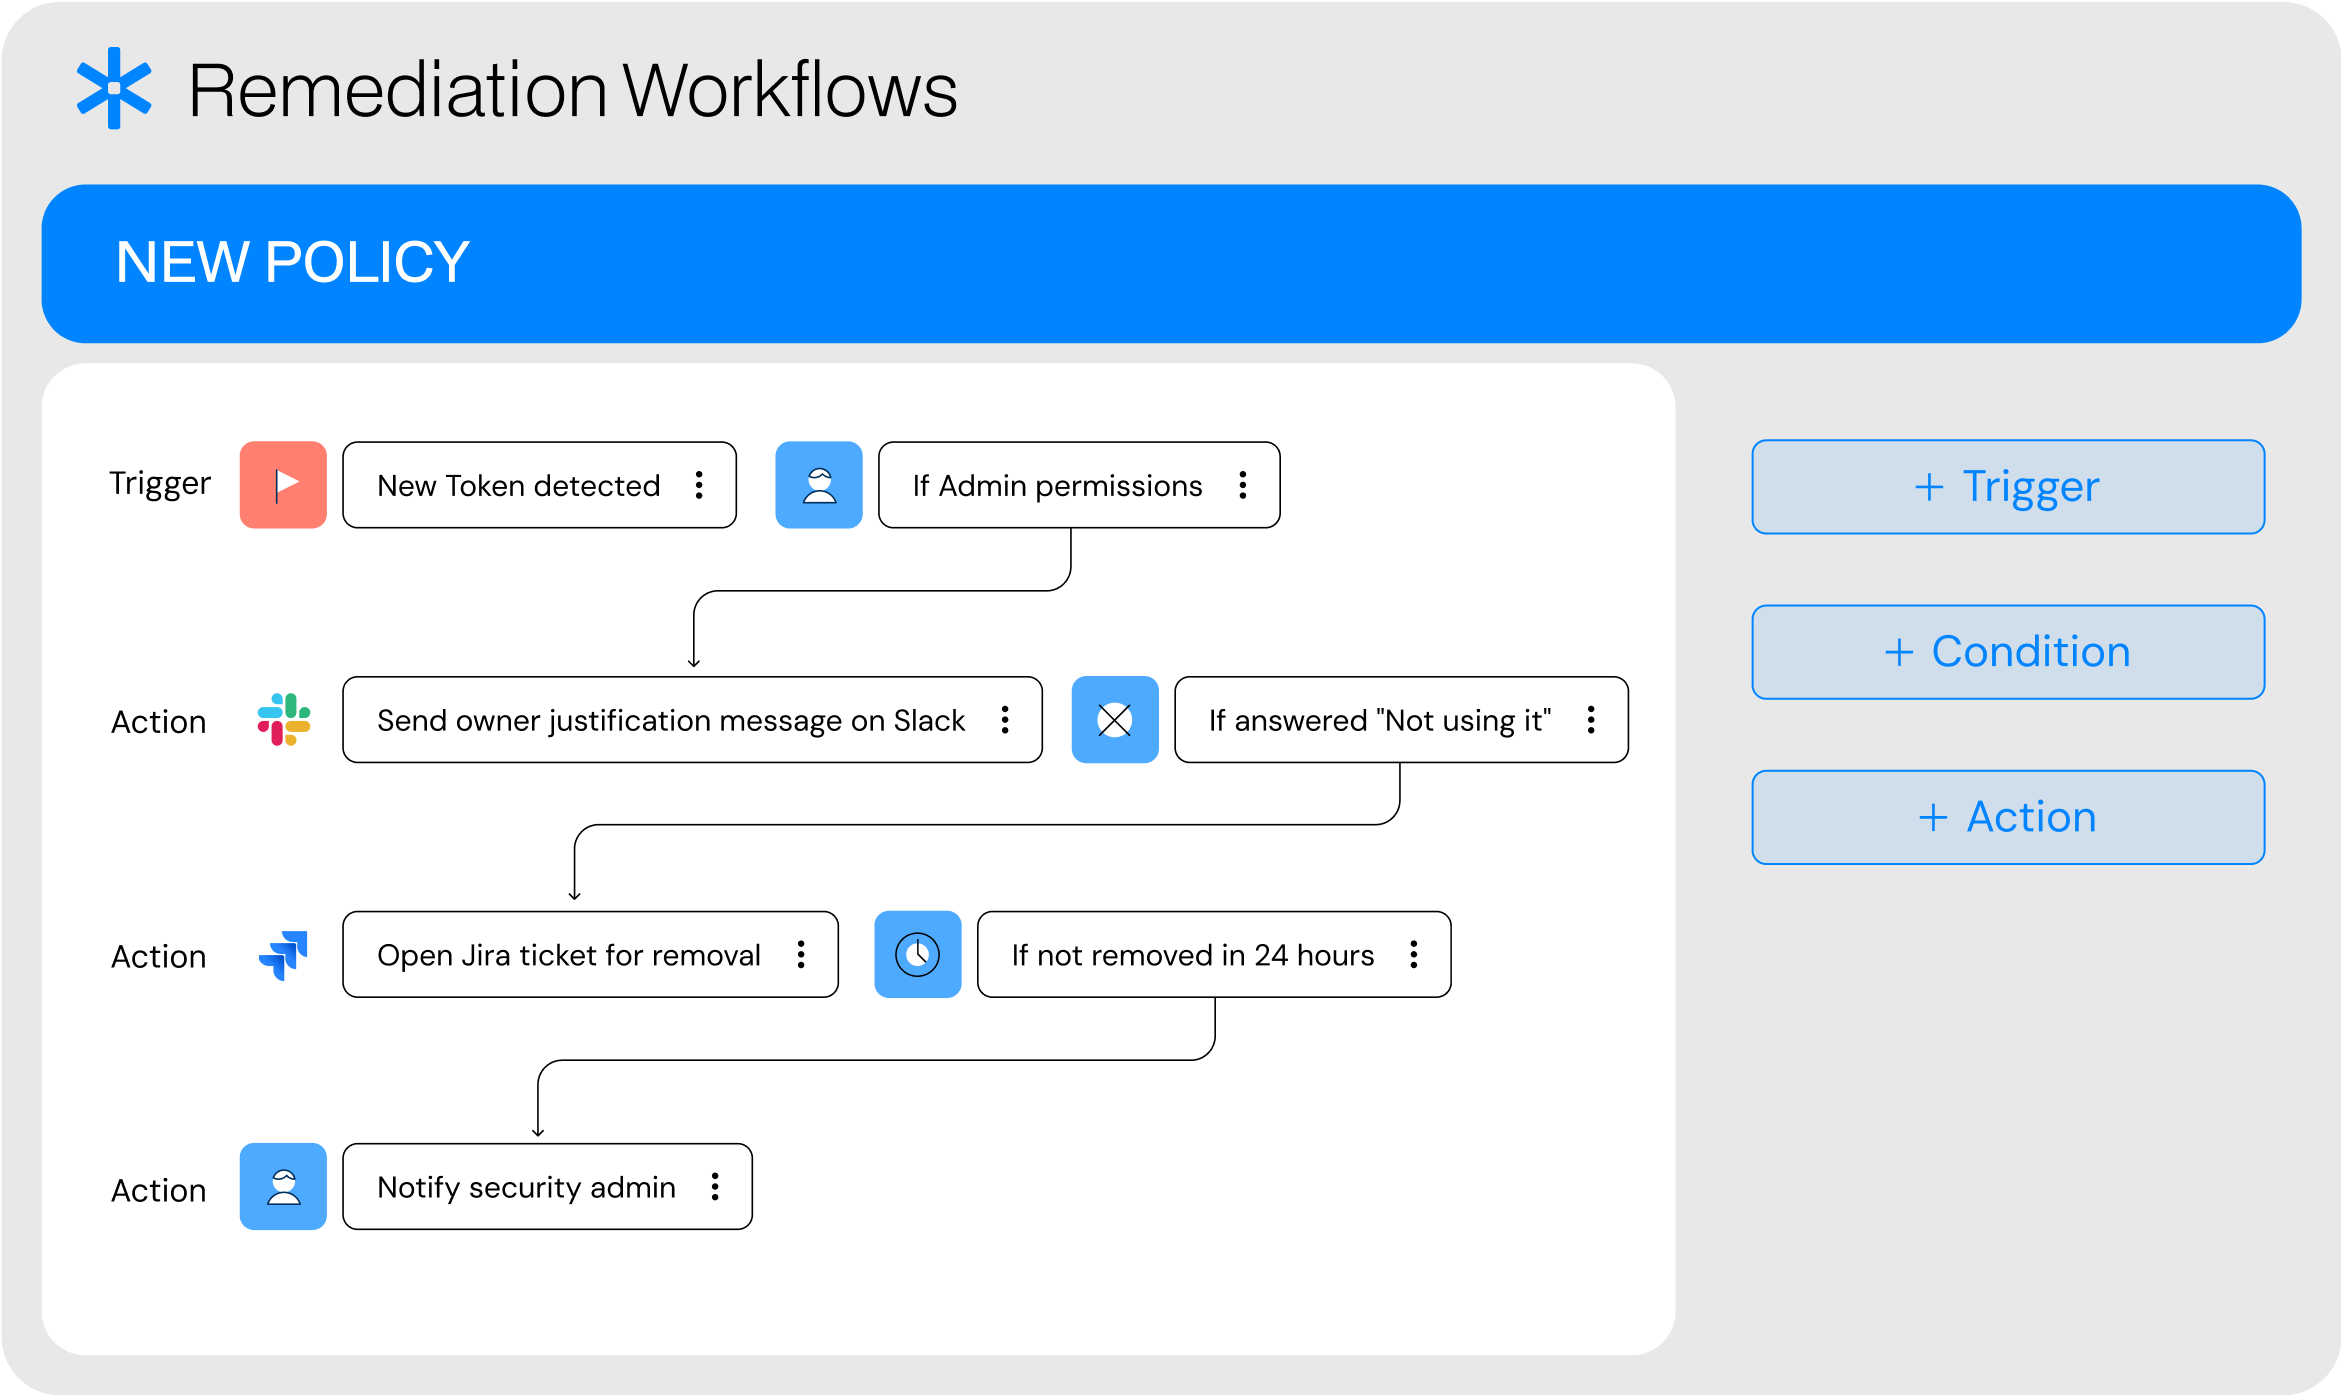Screen dimensions: 2341x1395
Task: Open the If not removed in 24 hours menu
Action: [1414, 954]
